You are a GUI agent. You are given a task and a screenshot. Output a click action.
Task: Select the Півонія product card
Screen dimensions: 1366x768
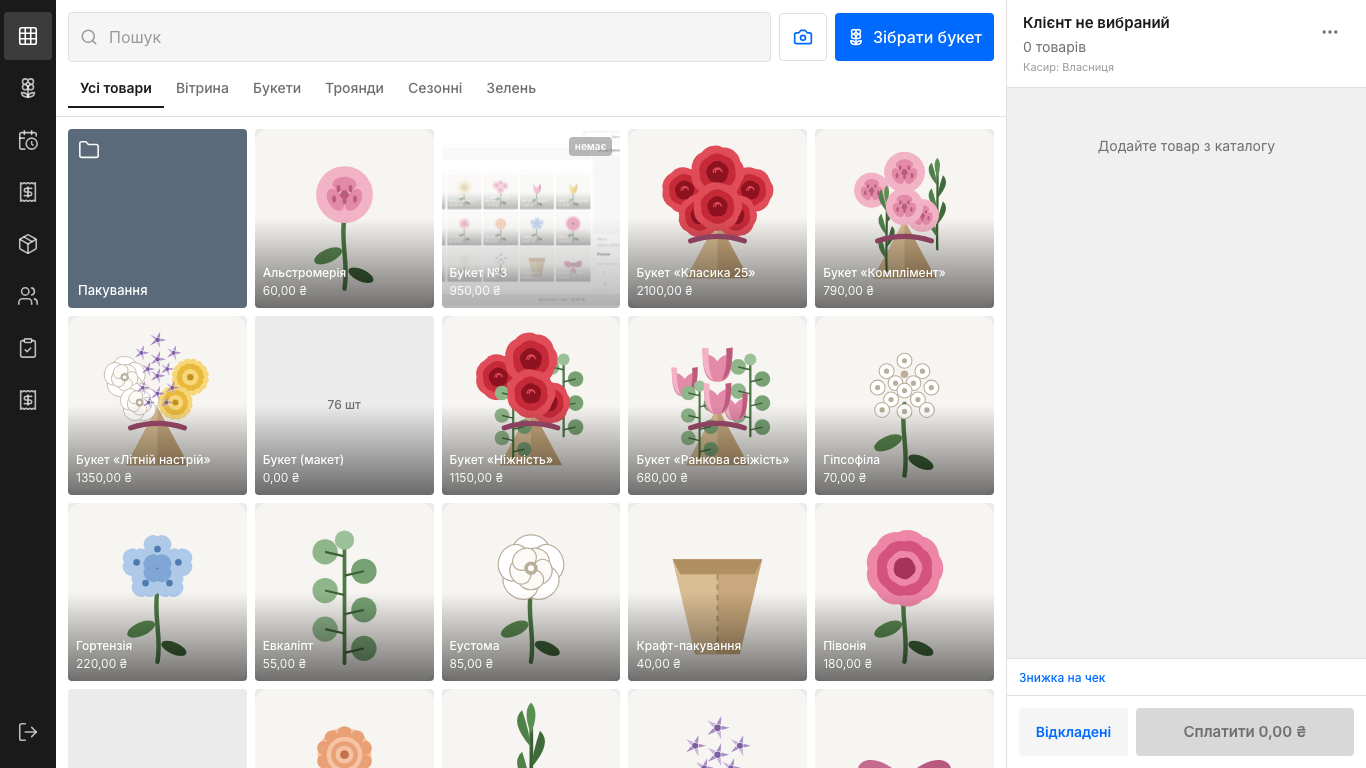(904, 592)
